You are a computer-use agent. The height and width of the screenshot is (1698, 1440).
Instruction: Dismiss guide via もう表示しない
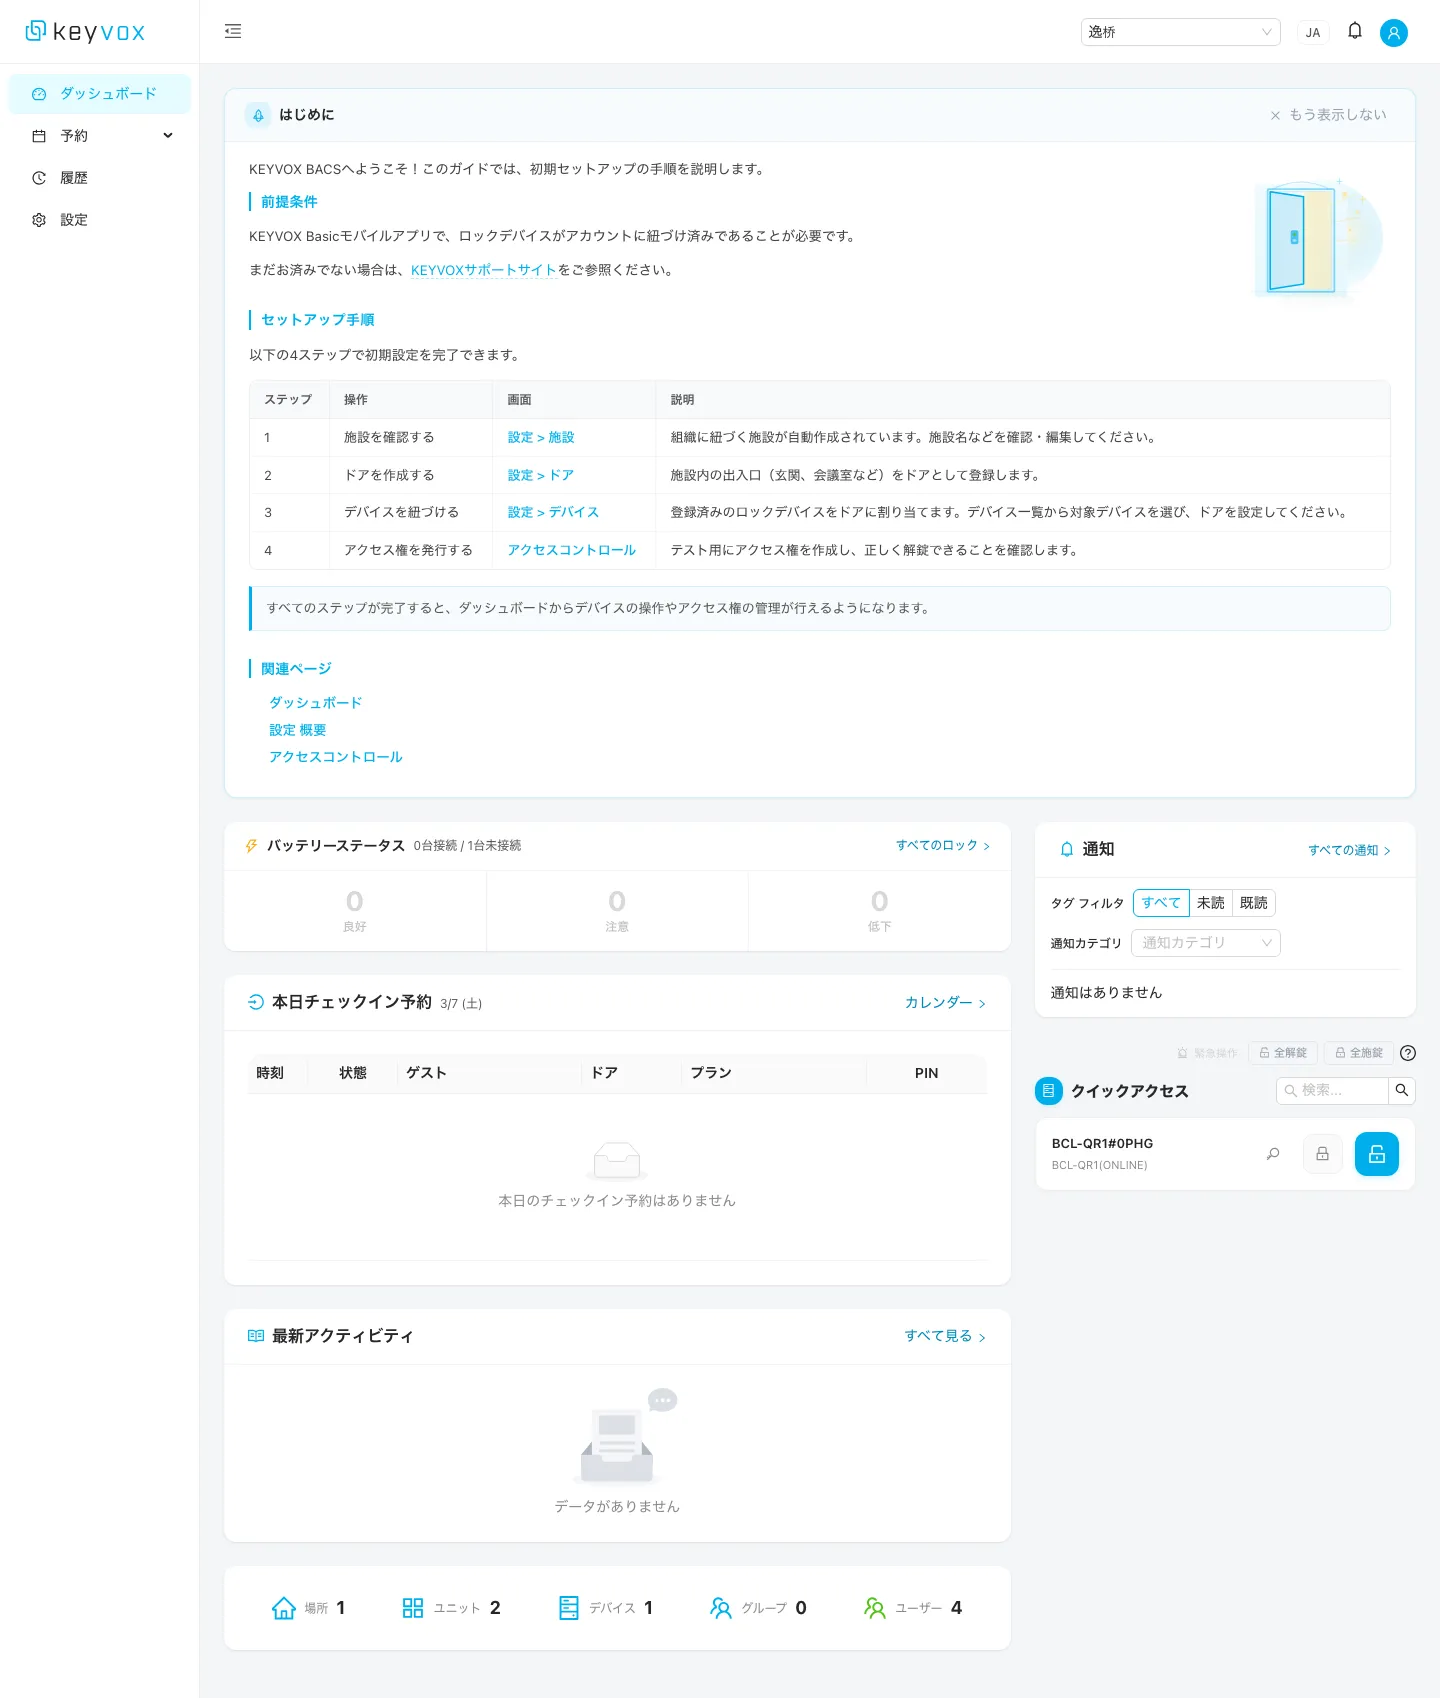pos(1328,115)
